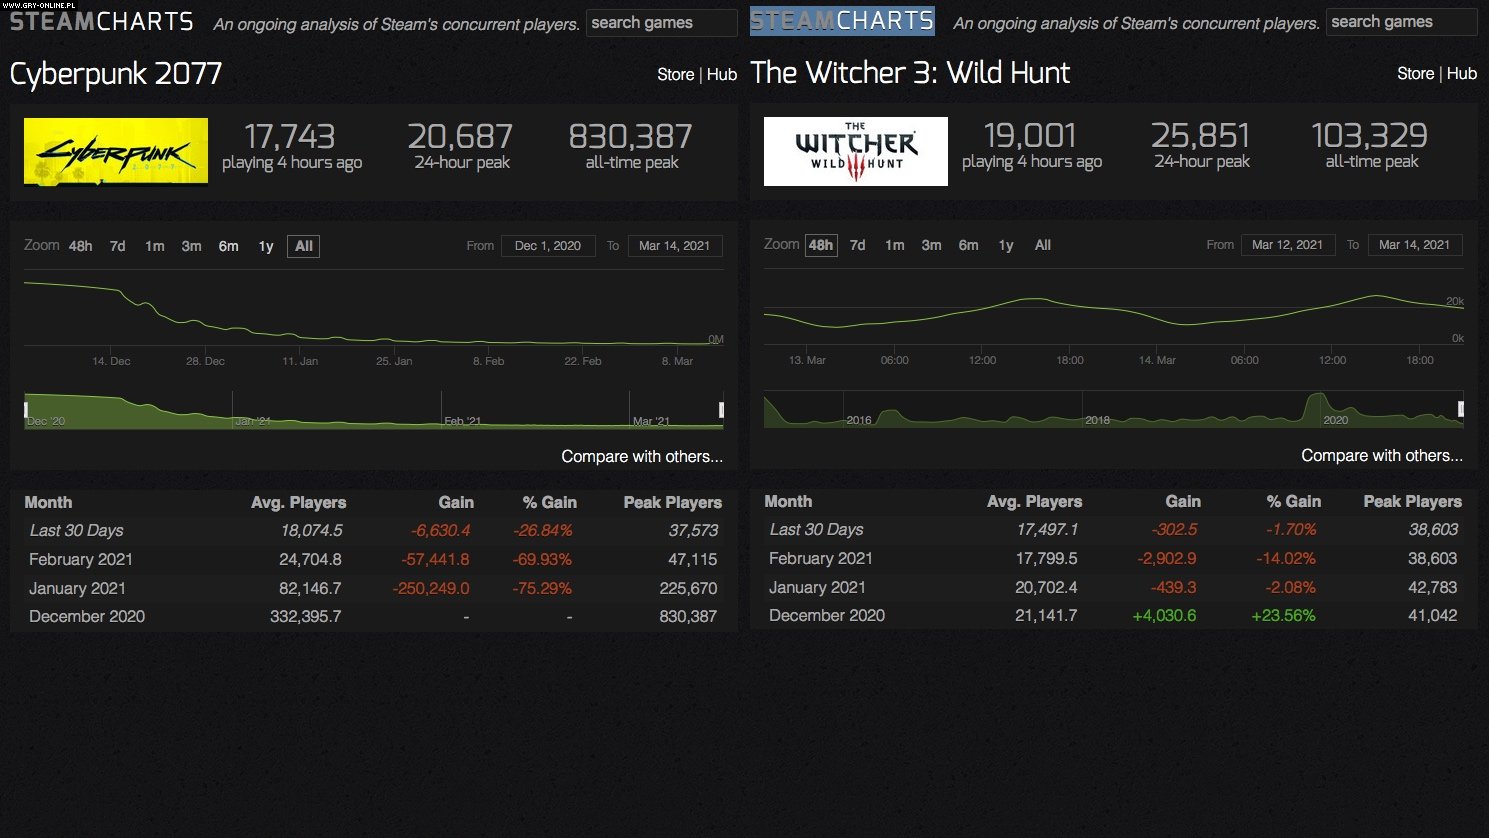
Task: Click the highlighted right SteamCharts logo
Action: pos(842,21)
